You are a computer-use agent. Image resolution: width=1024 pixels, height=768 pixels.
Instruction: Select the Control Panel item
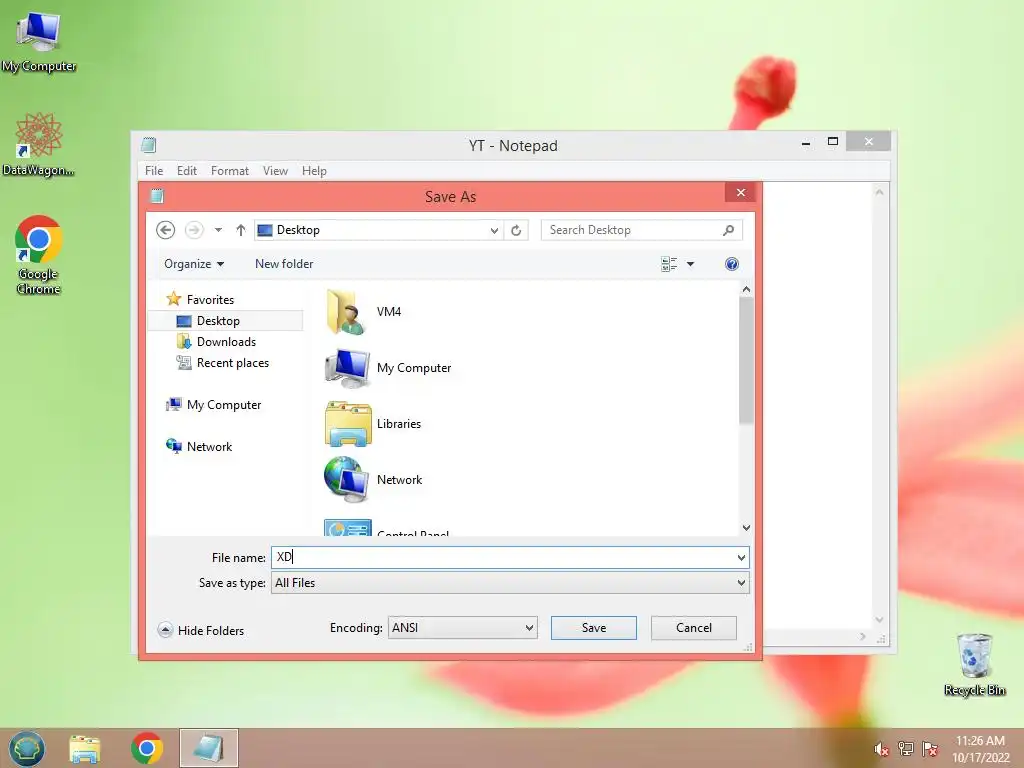387,528
